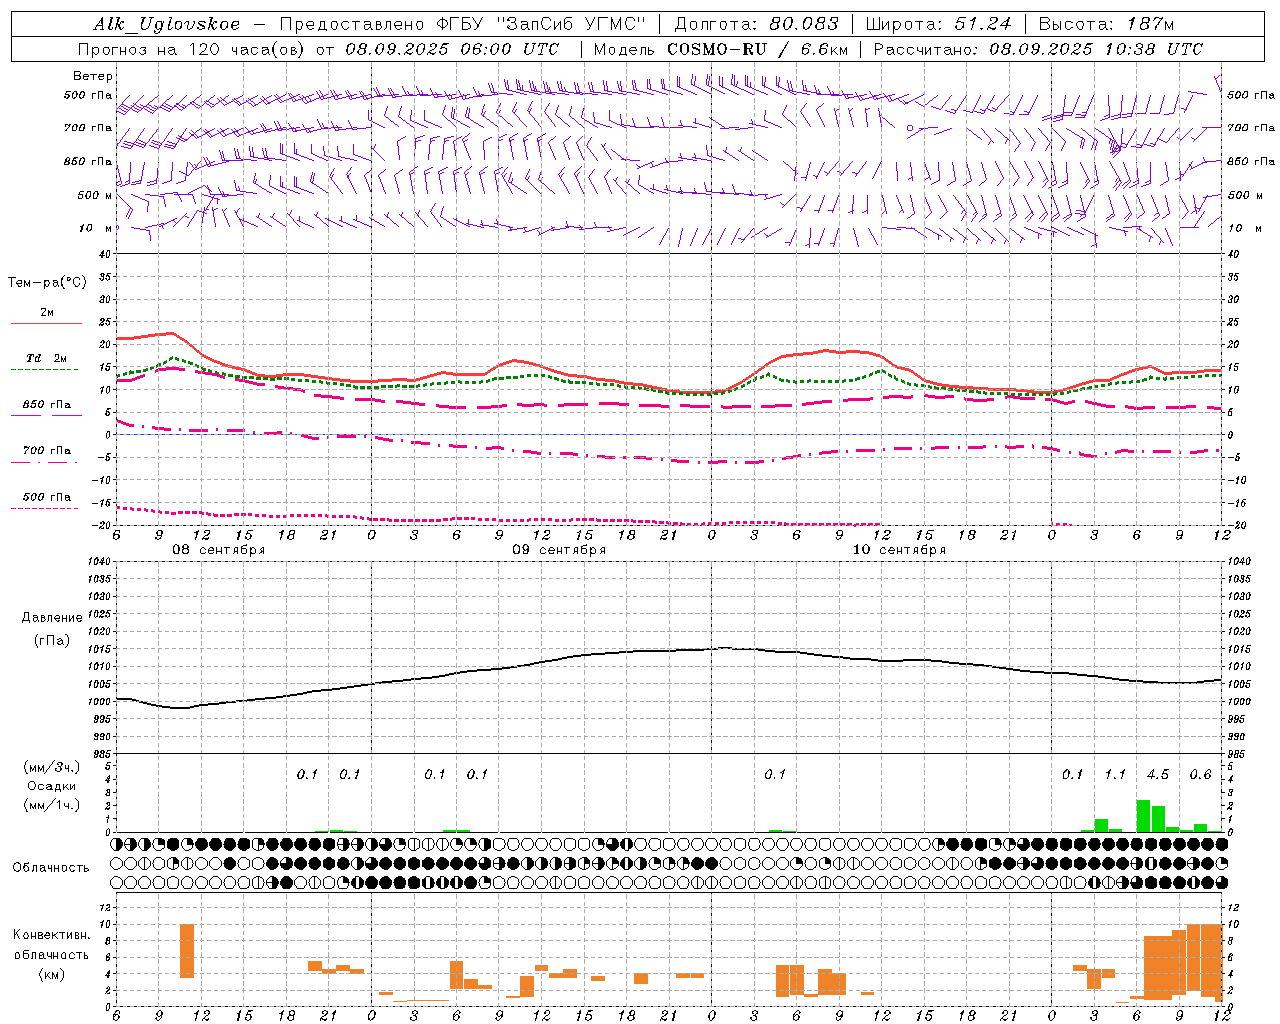Viewport: 1280px width, 1024px height.
Task: Click the Модель COSMO-RU / 6.6км label
Action: (720, 49)
